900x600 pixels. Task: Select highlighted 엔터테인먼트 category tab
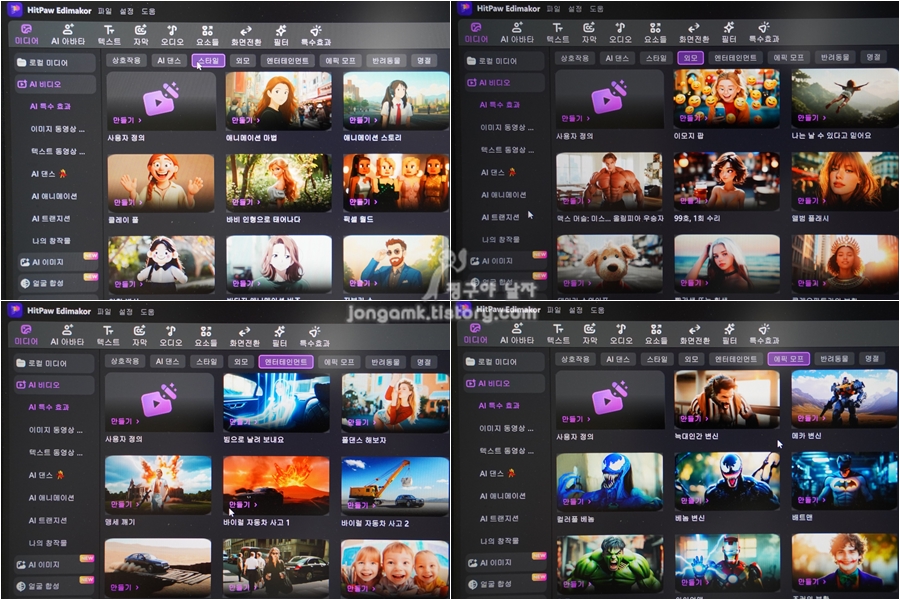tap(286, 362)
